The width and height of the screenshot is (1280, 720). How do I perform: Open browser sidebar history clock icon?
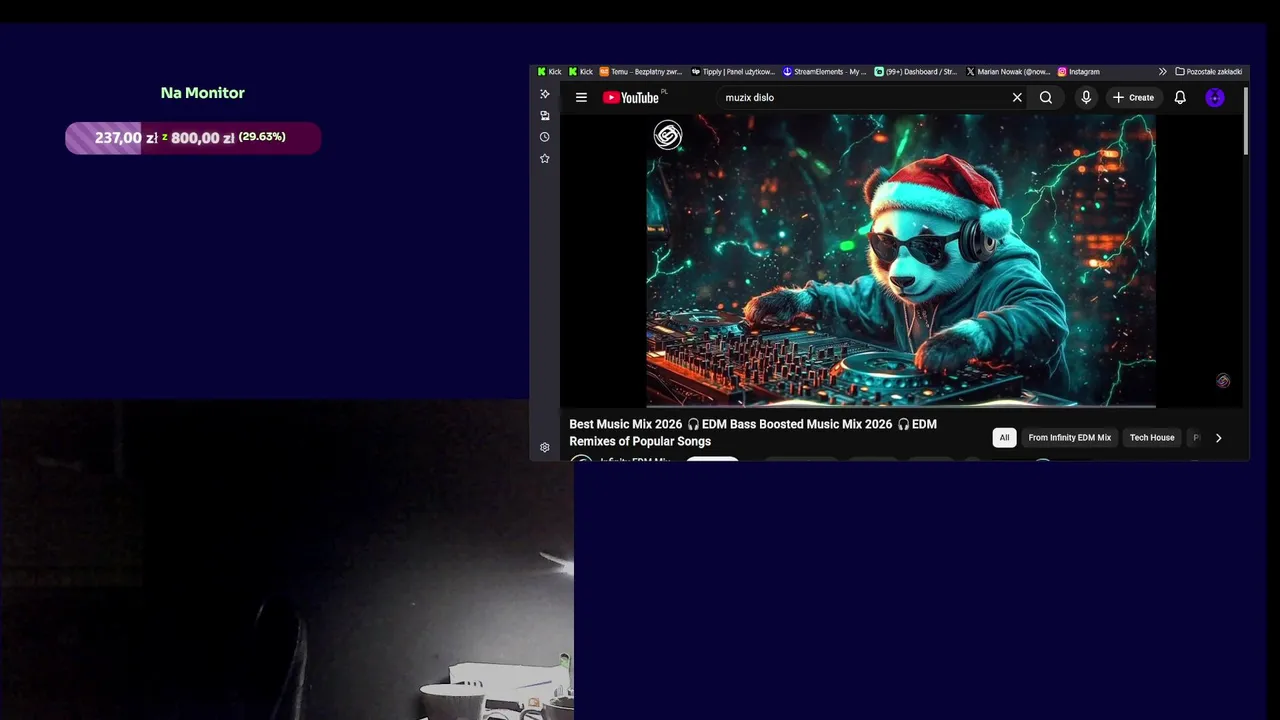(x=545, y=137)
